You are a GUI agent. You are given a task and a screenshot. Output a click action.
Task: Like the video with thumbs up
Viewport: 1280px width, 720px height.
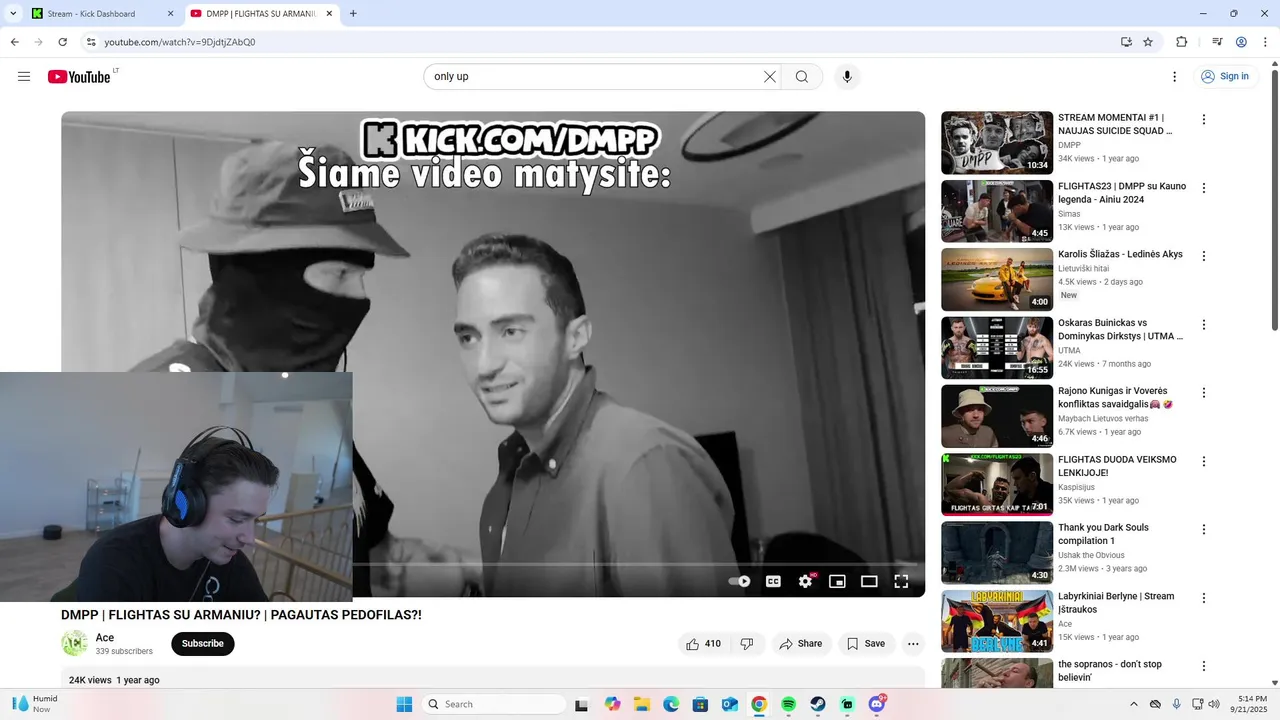tap(702, 644)
